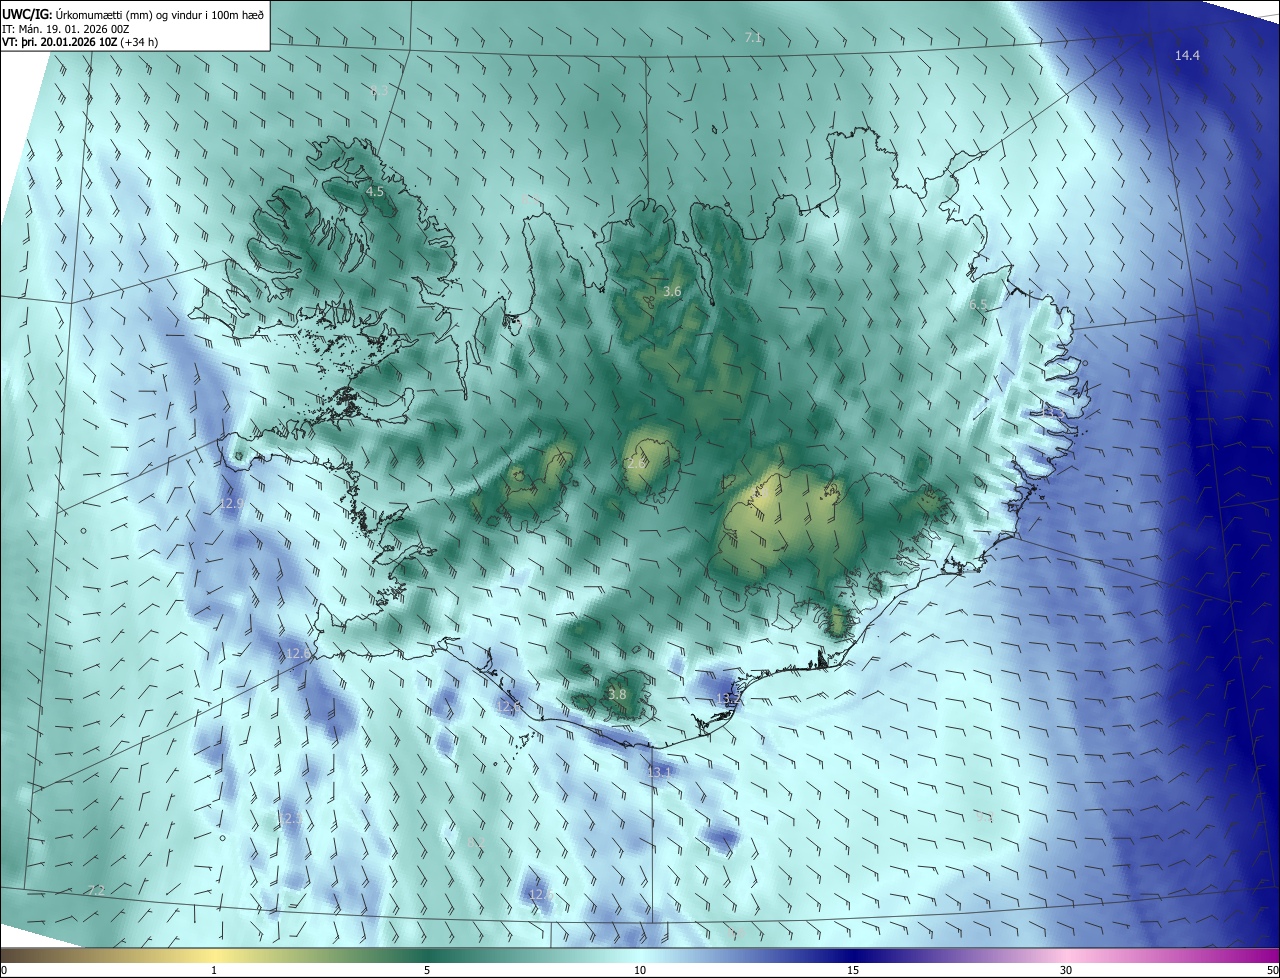Click the 10 tick label on the color scale
The image size is (1280, 978).
pos(640,970)
